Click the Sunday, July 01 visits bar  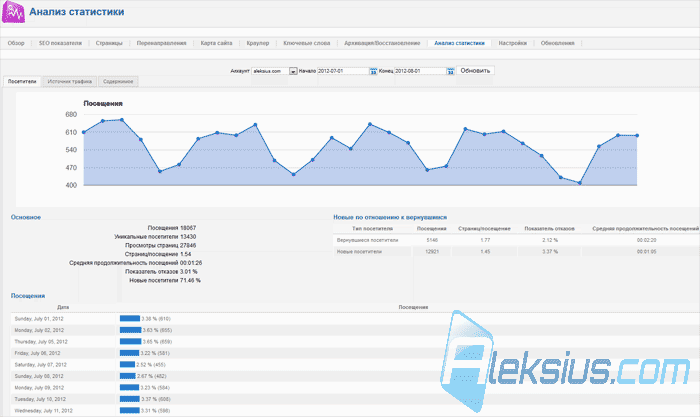130,318
